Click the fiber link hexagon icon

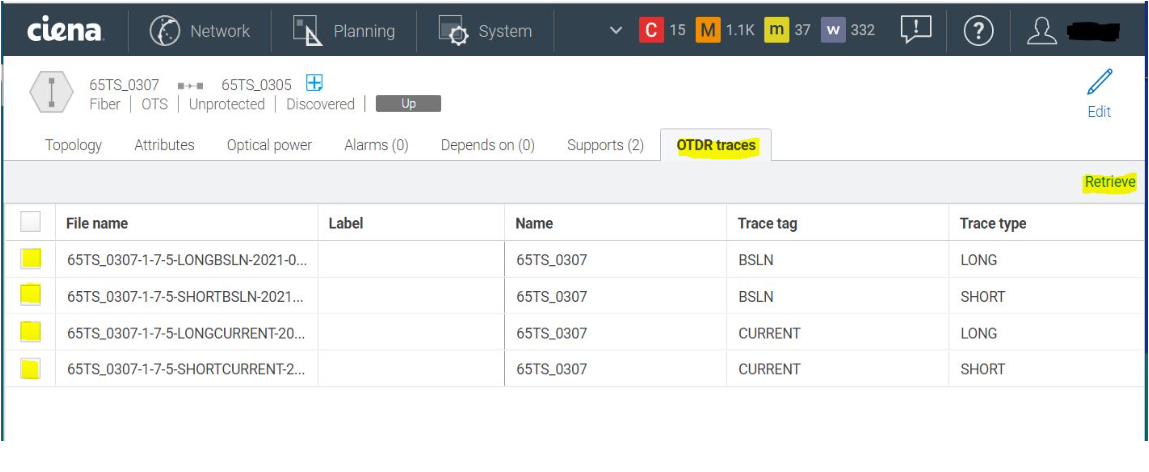pyautogui.click(x=51, y=92)
